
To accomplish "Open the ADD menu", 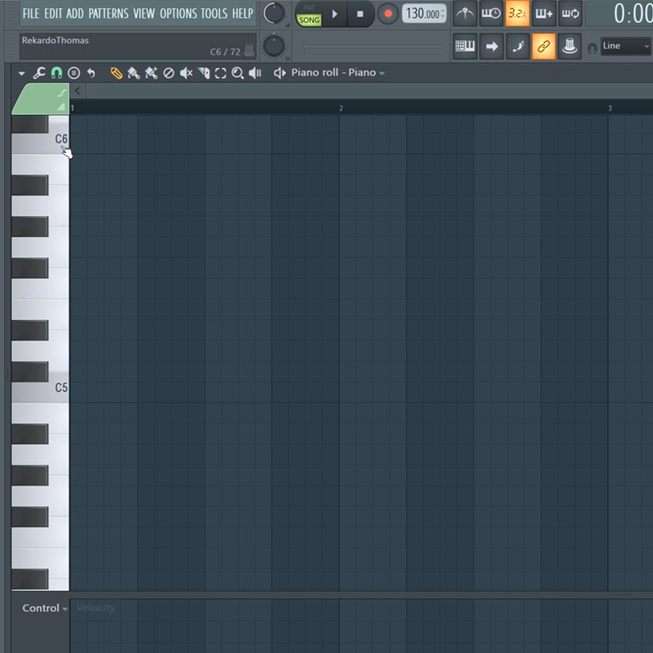I will (75, 13).
